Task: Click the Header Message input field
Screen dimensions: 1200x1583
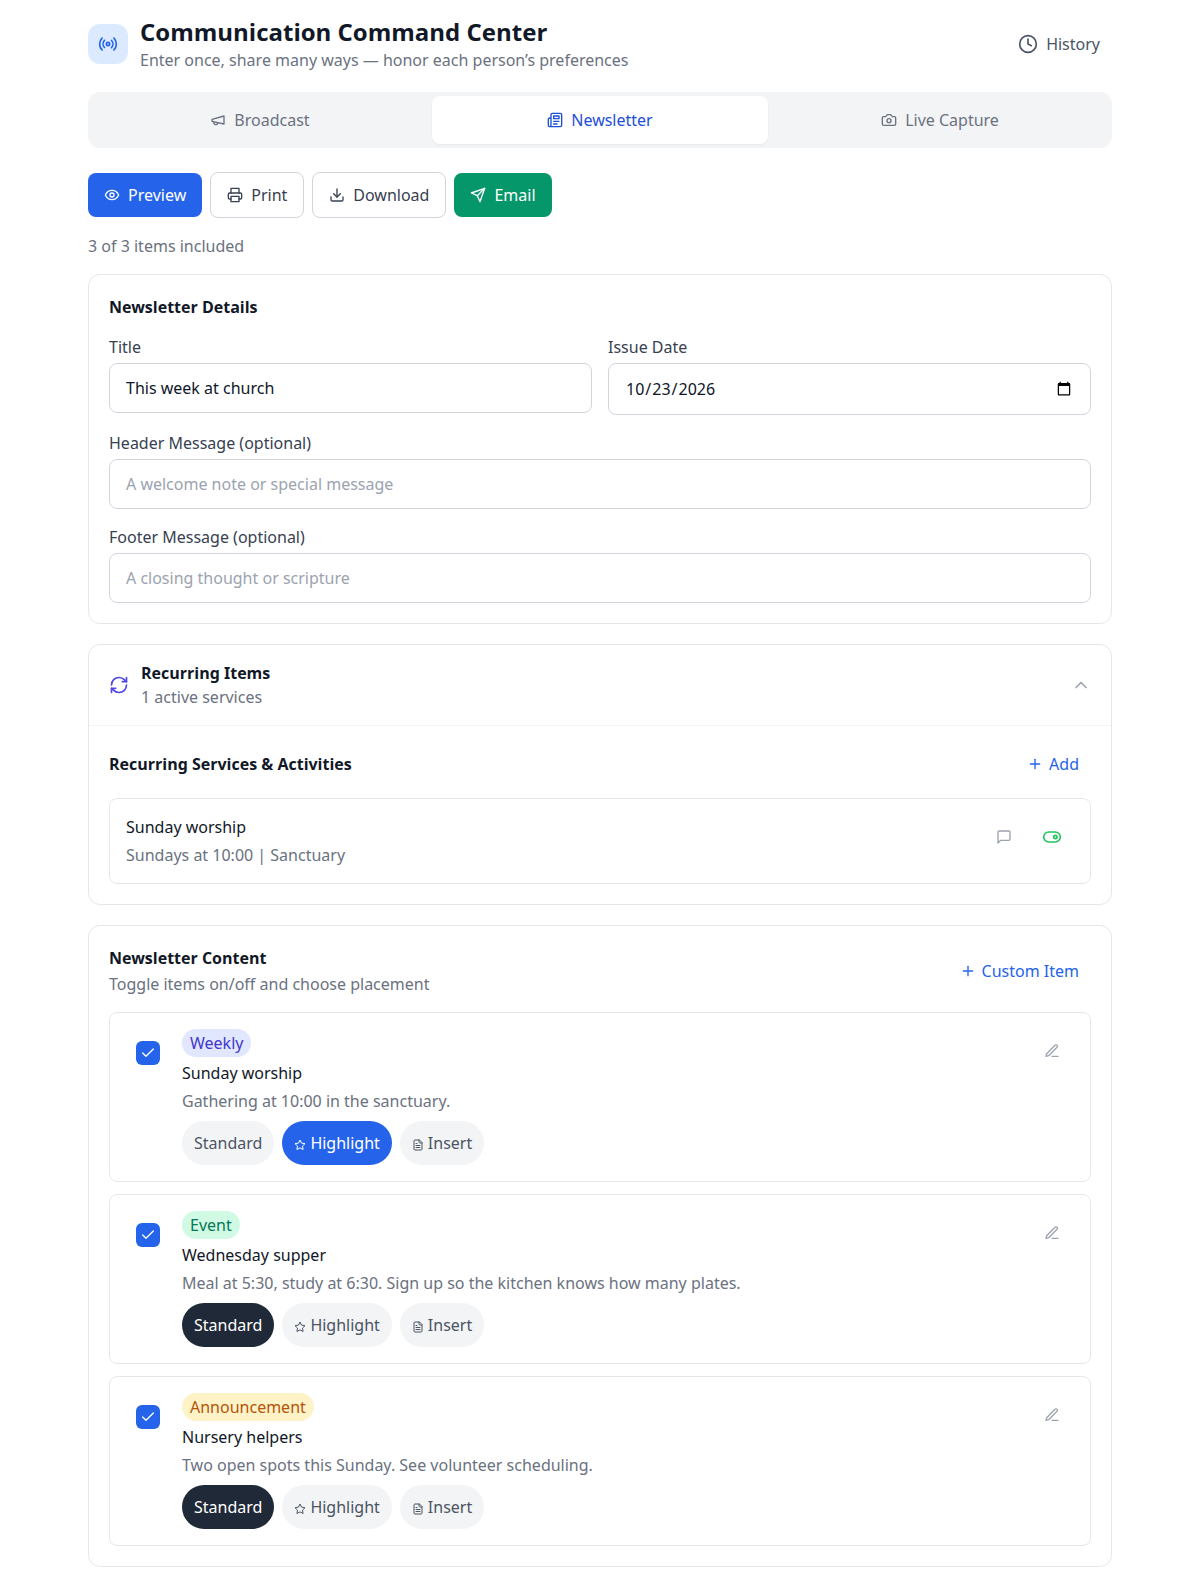Action: [600, 484]
